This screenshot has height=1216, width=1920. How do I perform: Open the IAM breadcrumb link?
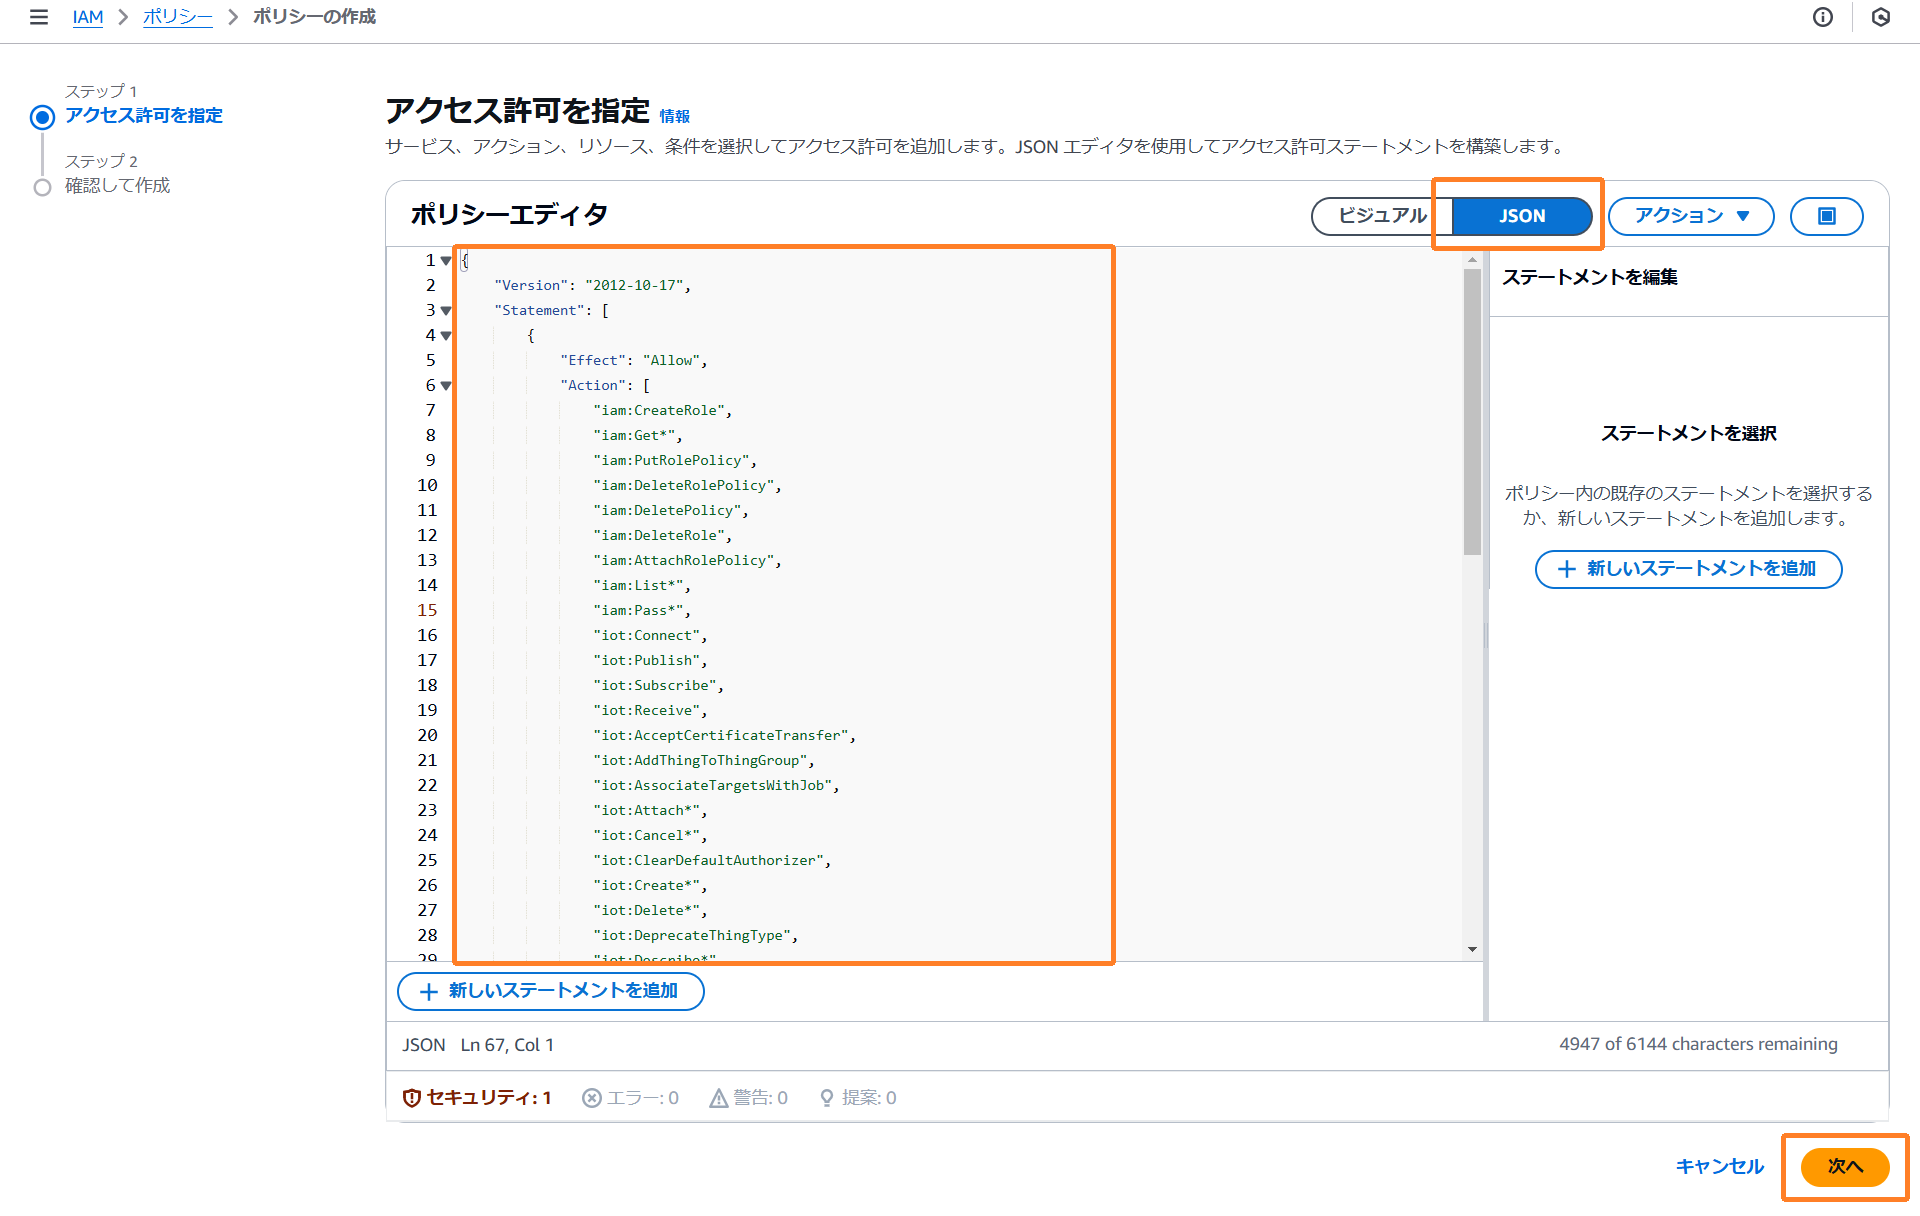tap(88, 17)
